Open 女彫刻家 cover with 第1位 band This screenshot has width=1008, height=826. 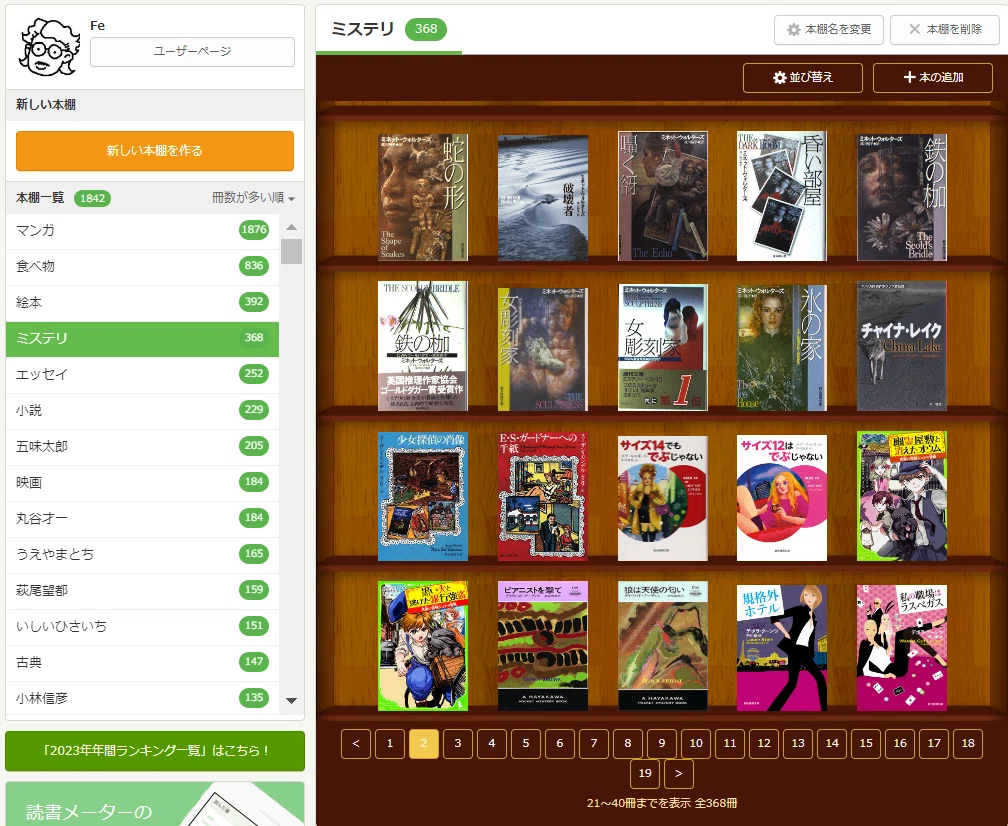click(x=663, y=347)
